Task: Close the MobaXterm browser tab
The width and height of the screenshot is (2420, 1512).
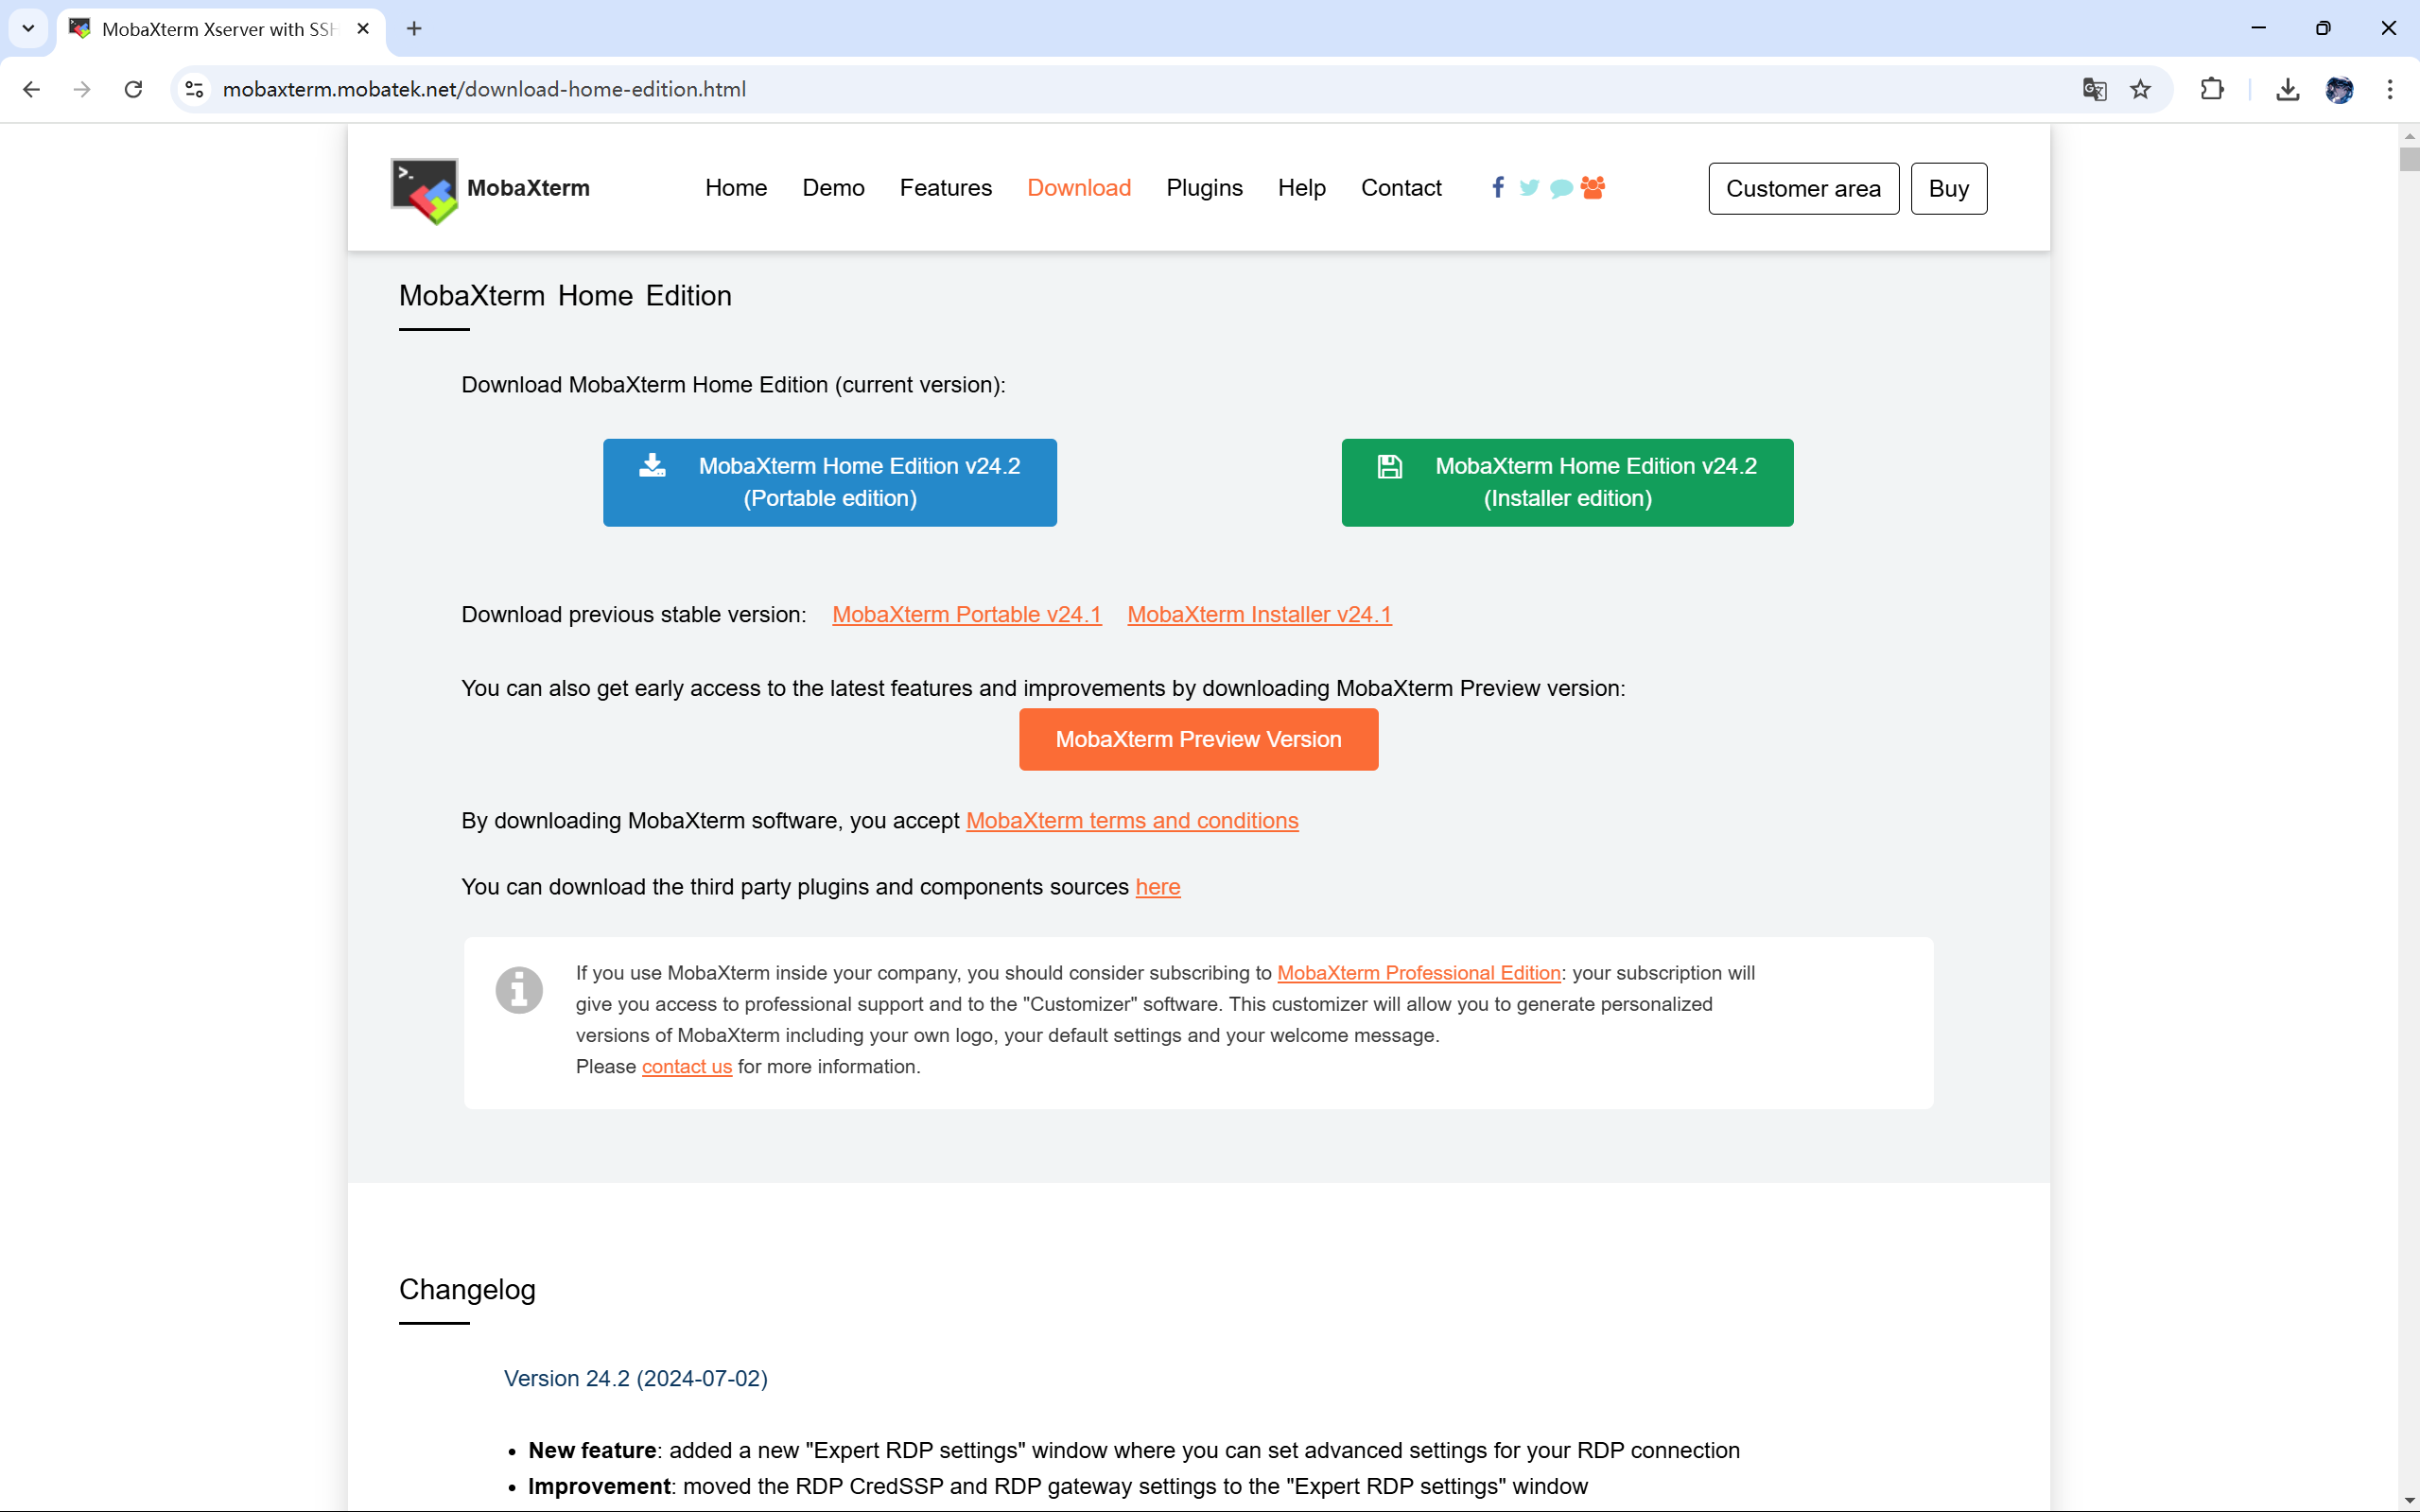Action: [x=363, y=28]
